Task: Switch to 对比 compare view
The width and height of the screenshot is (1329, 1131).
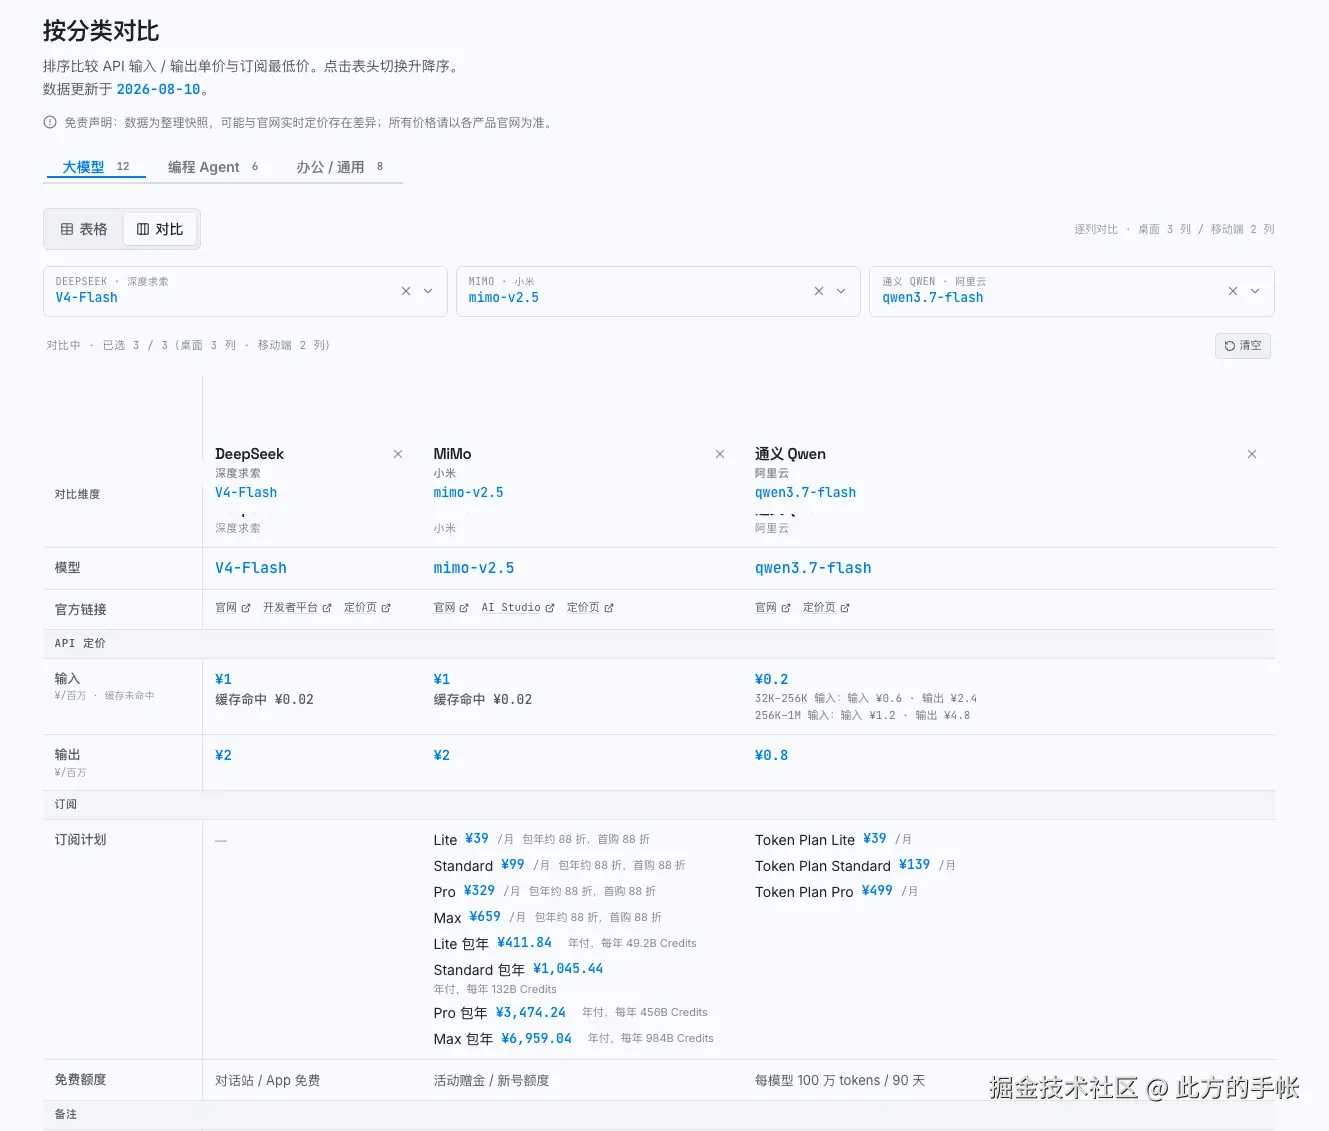Action: [x=160, y=229]
